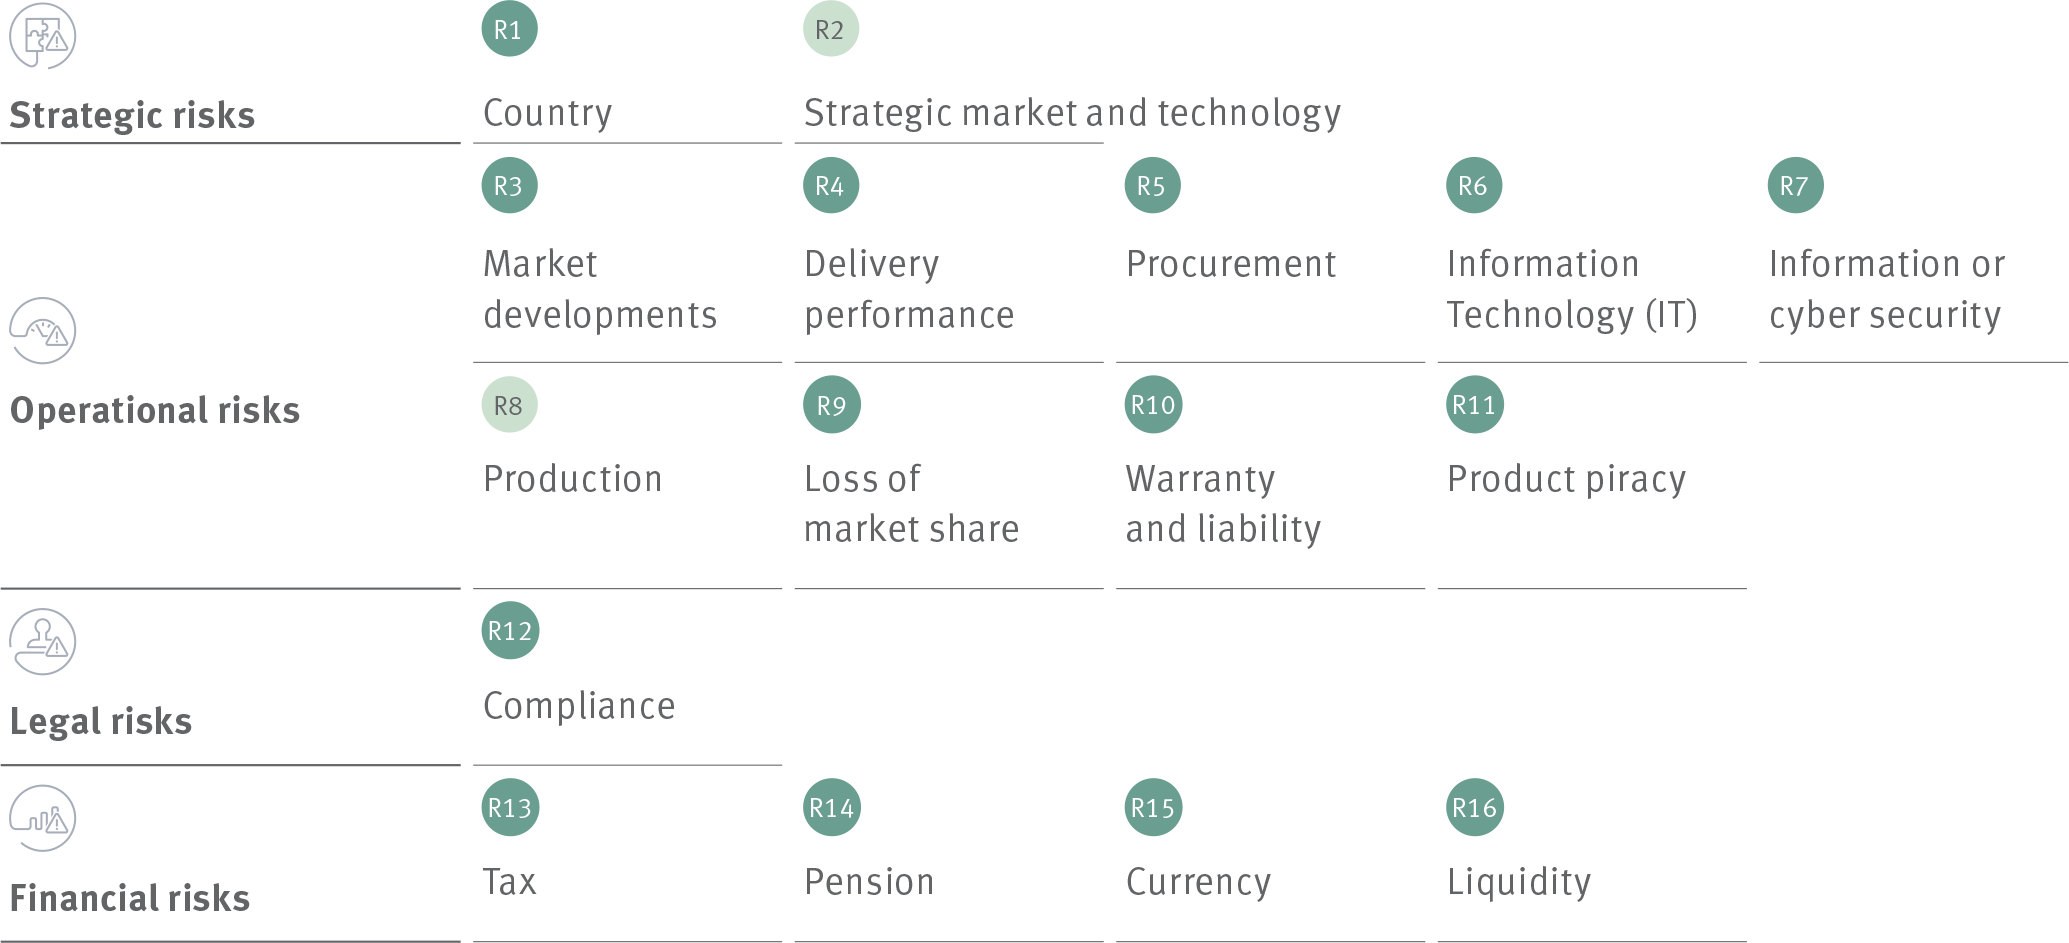Select the Currency risk label
Viewport: 2069px width, 943px height.
coord(1198,882)
